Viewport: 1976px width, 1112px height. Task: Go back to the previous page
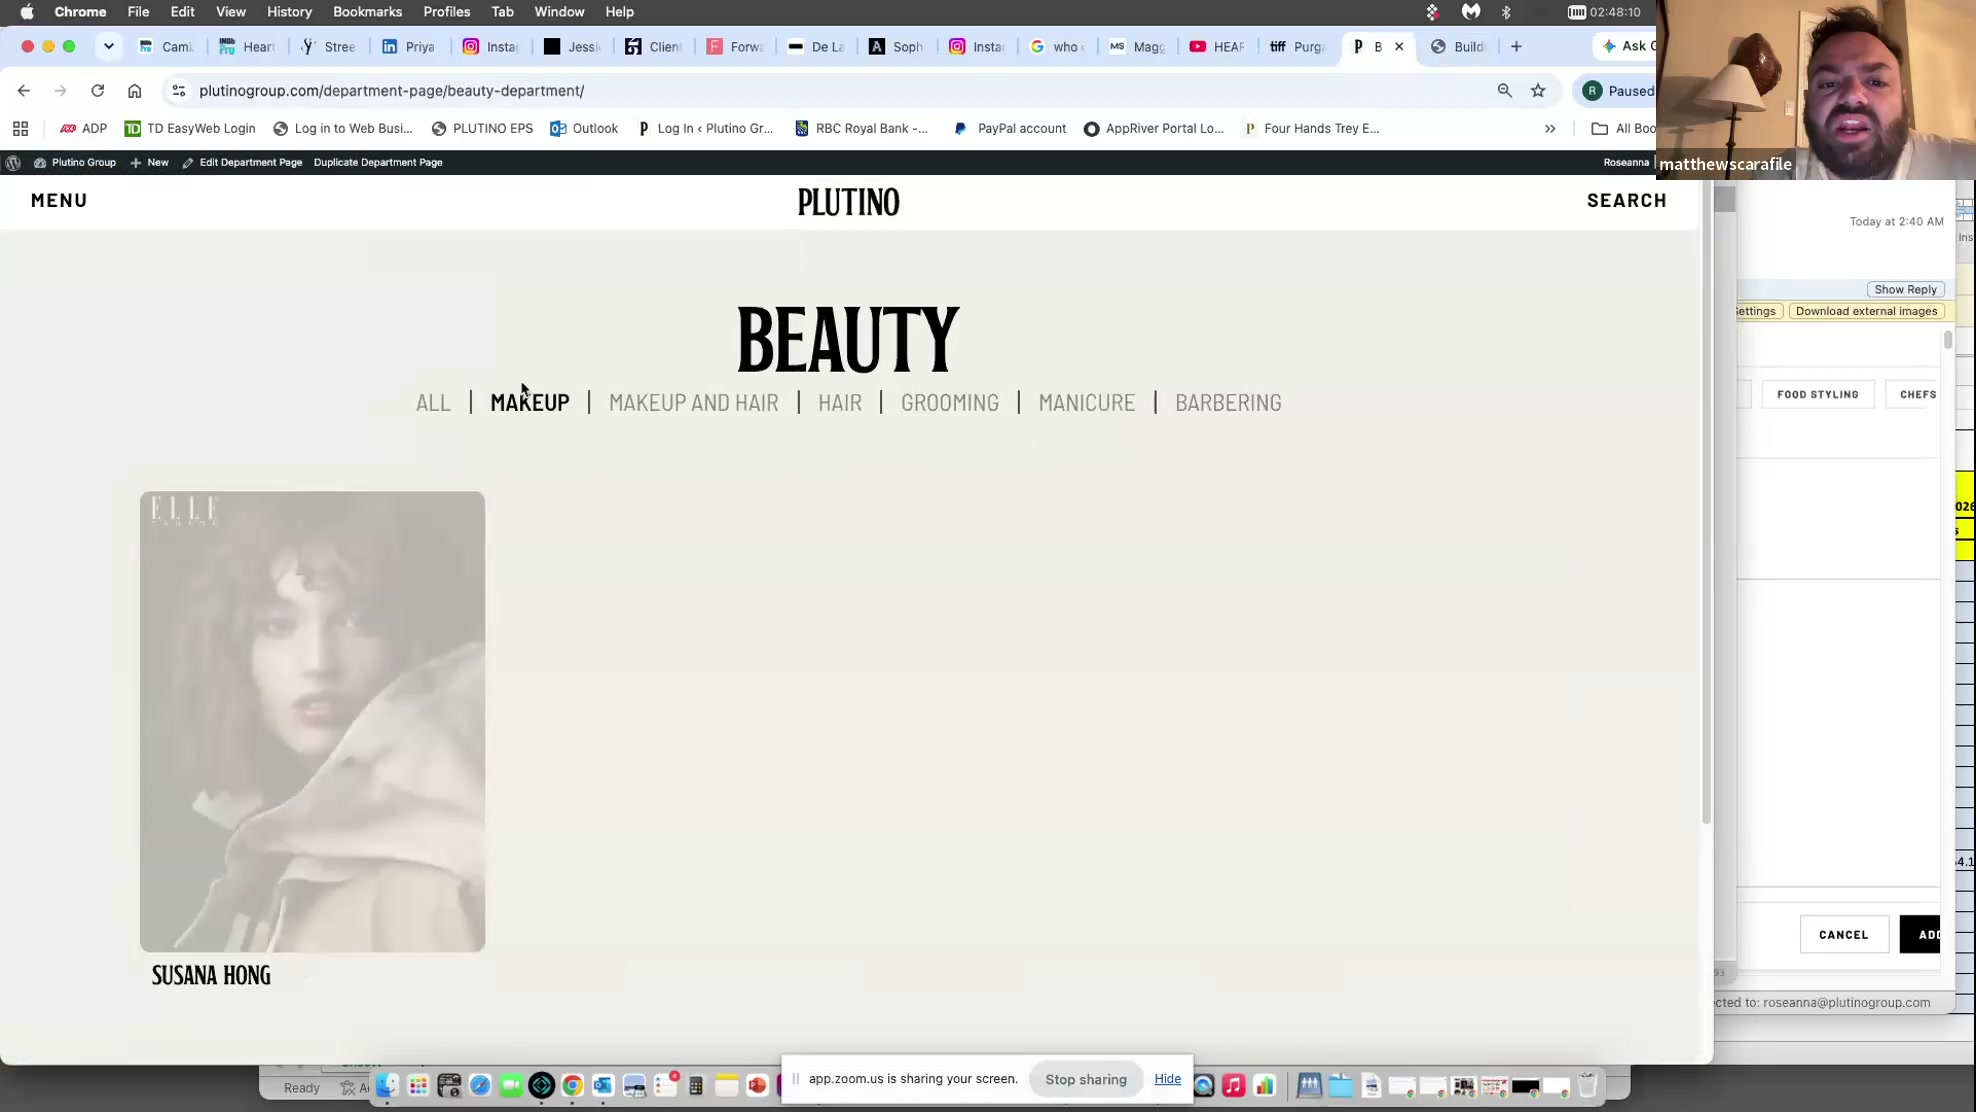24,91
